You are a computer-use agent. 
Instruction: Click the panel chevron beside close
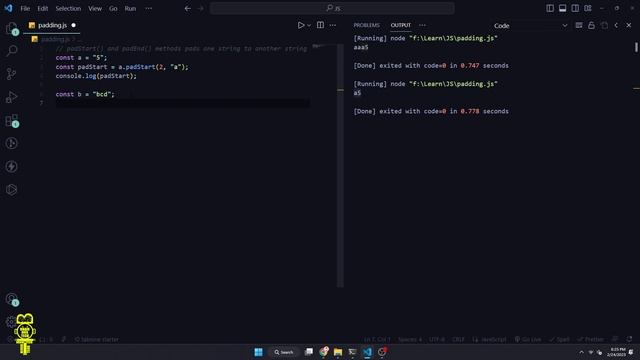click(x=616, y=25)
